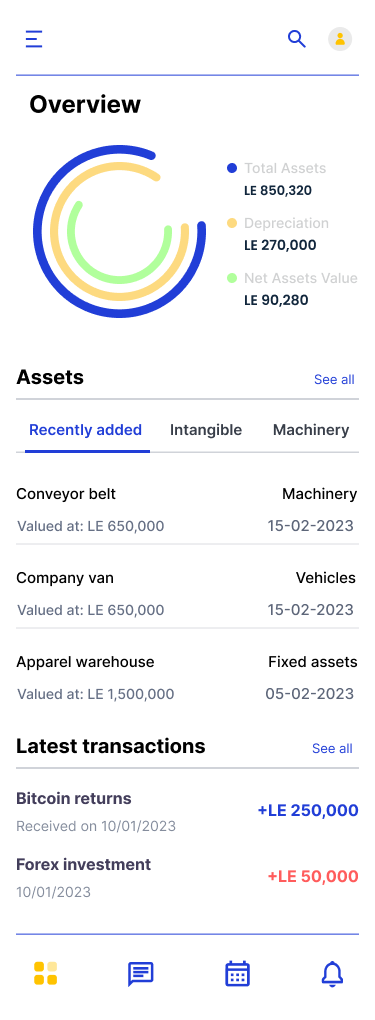Open the Conveyor belt asset

click(187, 509)
